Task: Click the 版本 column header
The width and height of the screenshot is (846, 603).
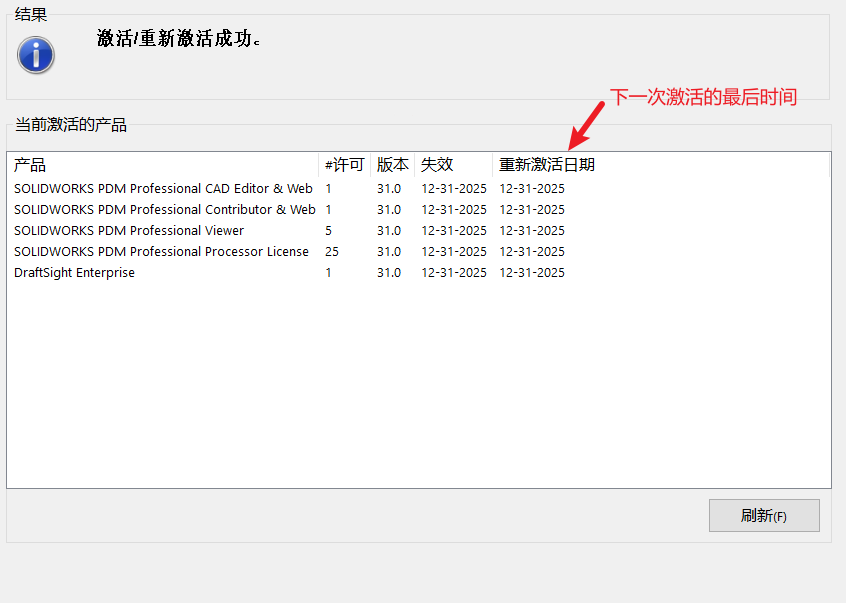Action: (x=391, y=165)
